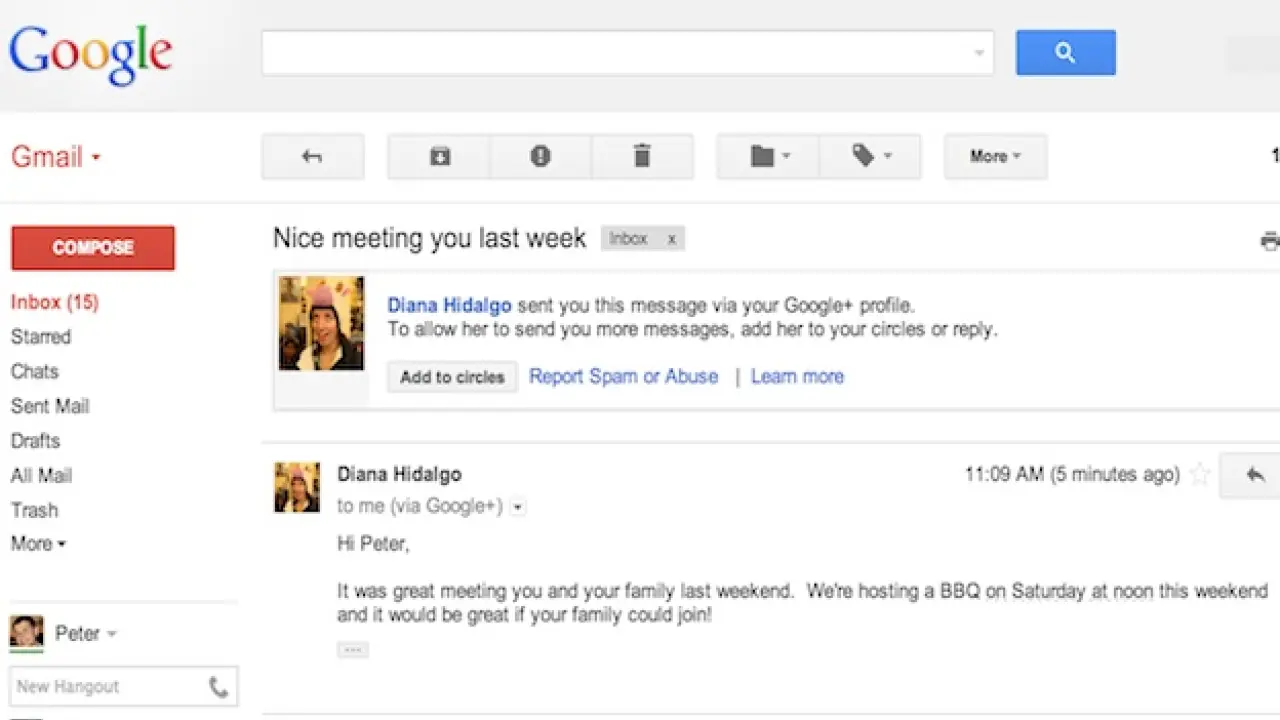Viewport: 1280px width, 720px height.
Task: Go to the Starred folder
Action: click(41, 337)
